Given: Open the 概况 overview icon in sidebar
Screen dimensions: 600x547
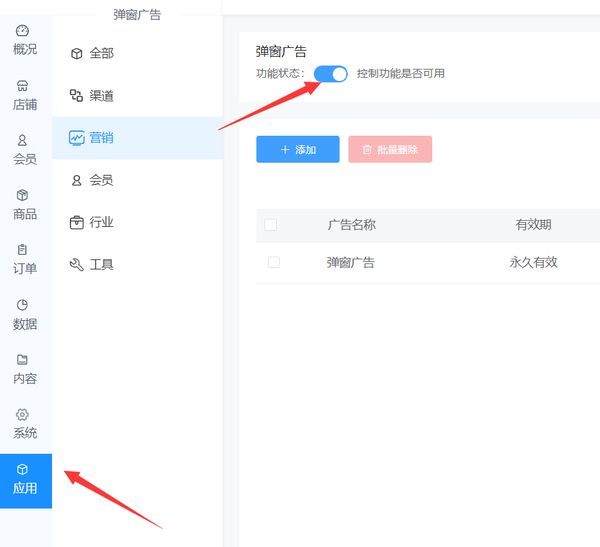Looking at the screenshot, I should point(23,31).
